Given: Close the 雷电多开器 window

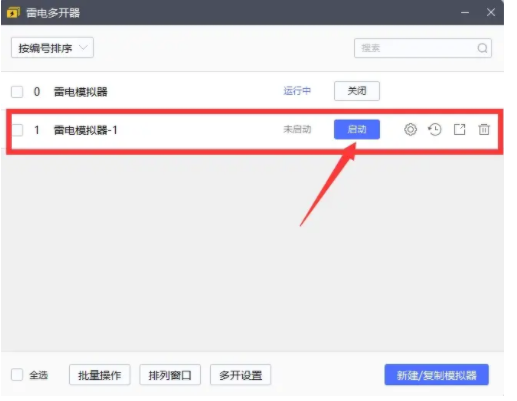Looking at the screenshot, I should [491, 12].
